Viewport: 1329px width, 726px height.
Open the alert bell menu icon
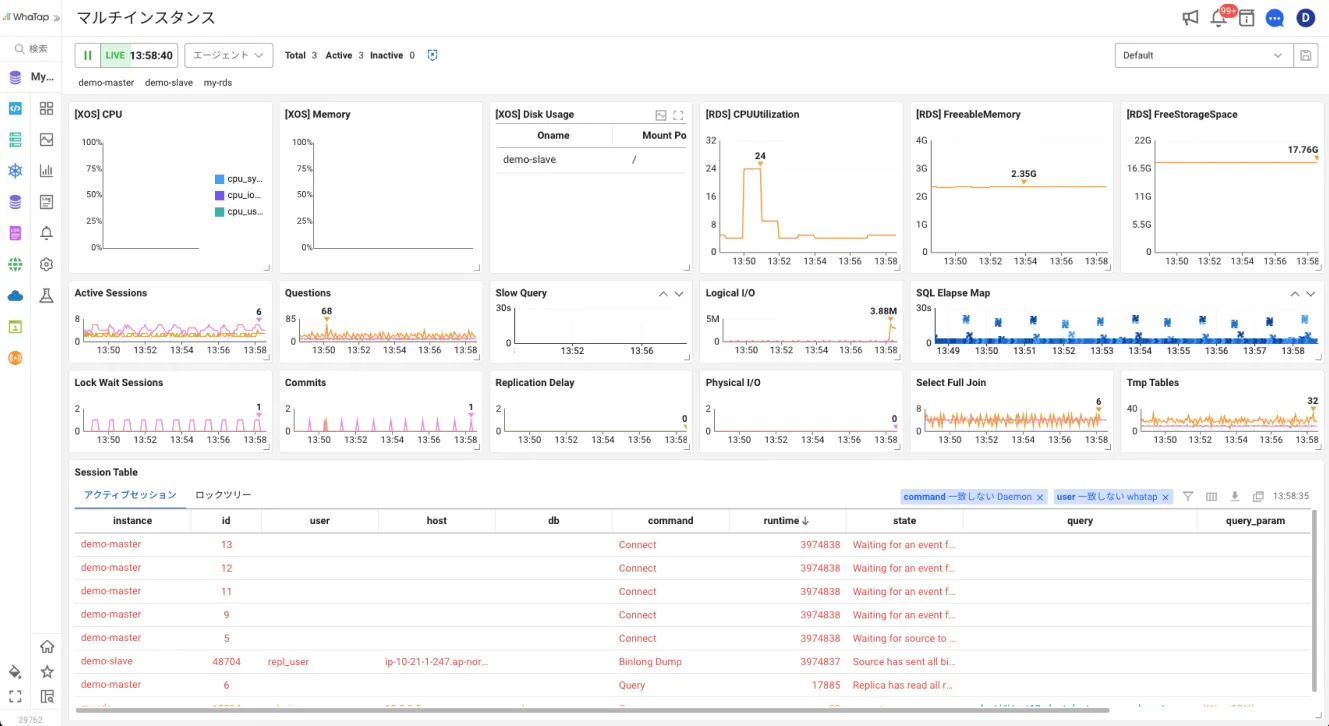point(46,233)
